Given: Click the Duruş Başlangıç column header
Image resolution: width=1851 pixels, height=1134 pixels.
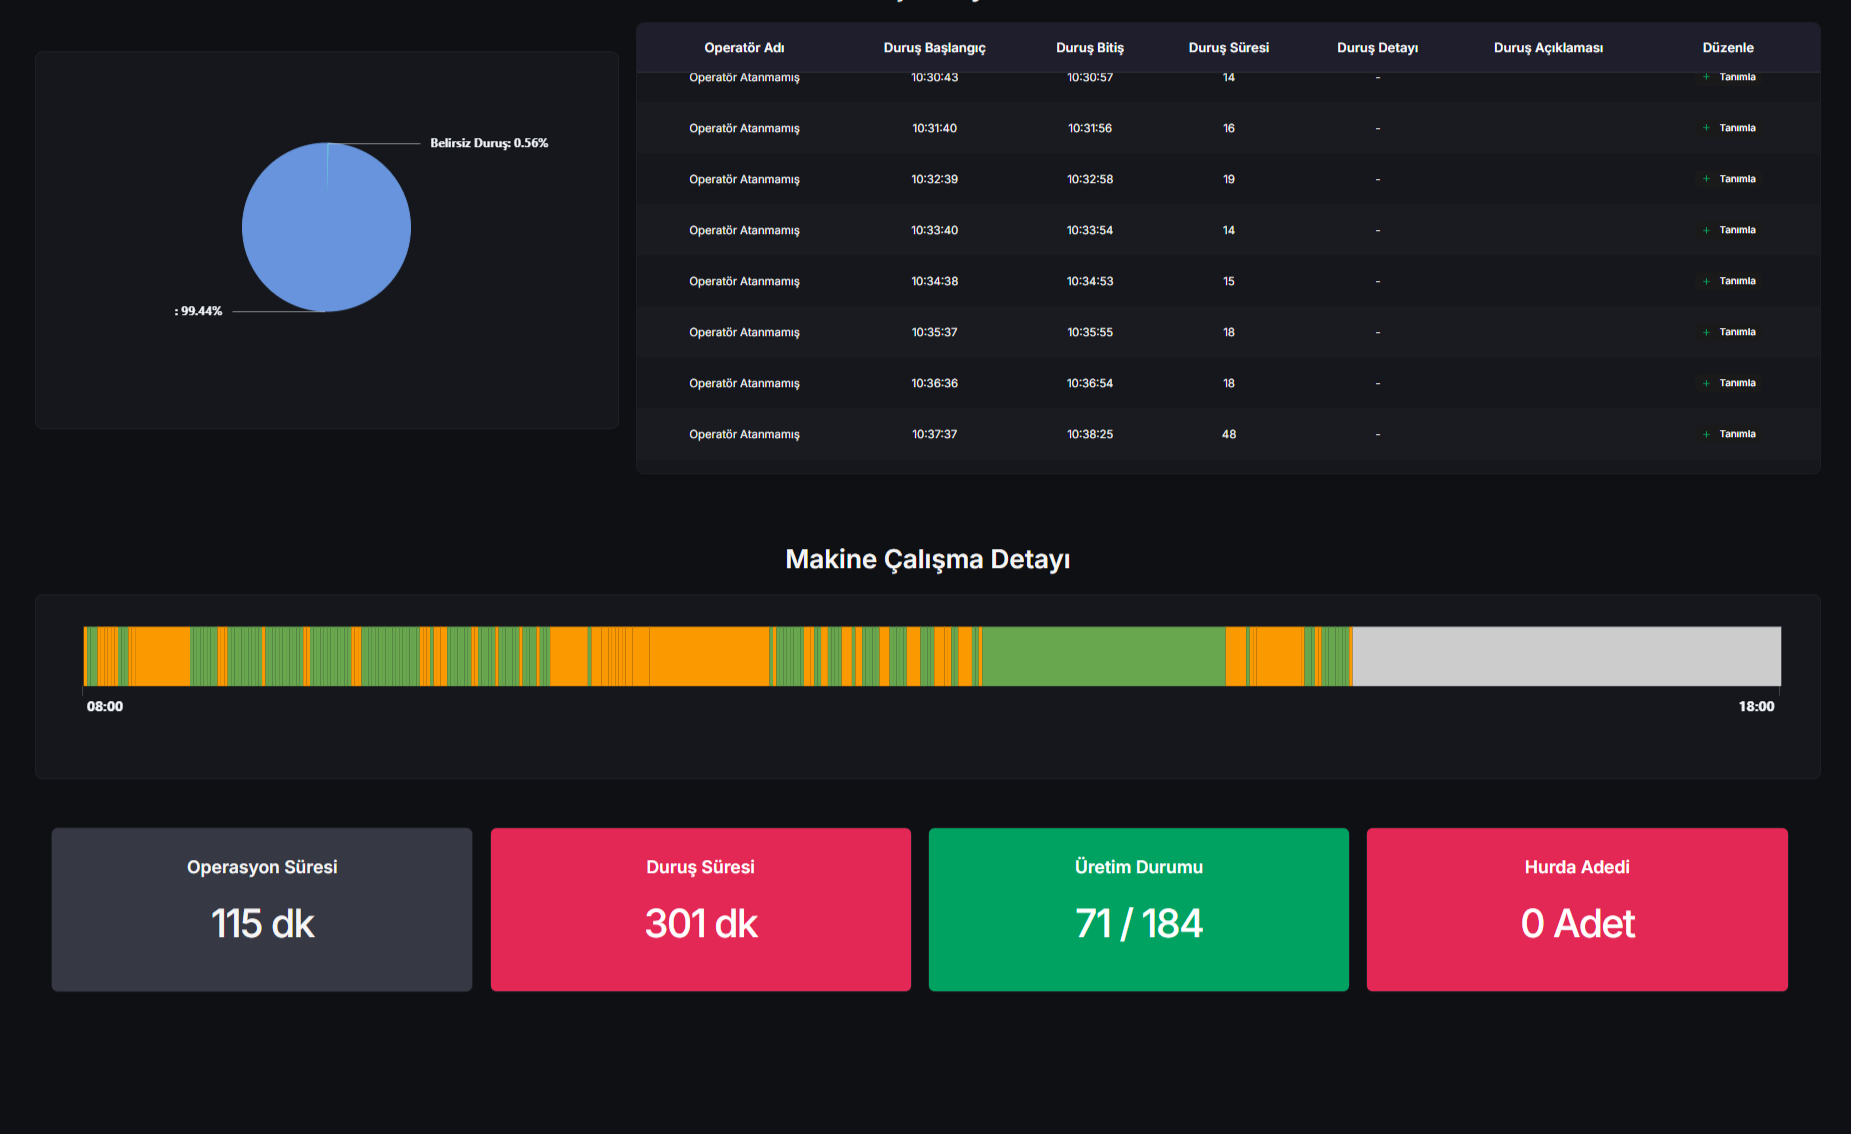Looking at the screenshot, I should tap(934, 48).
